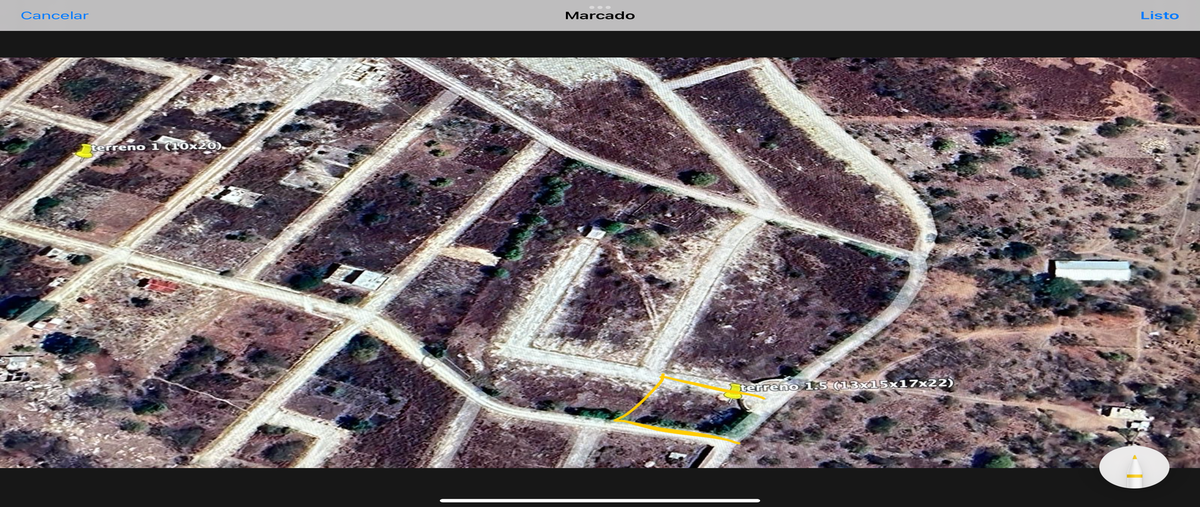Tap the home indicator bar at bottom
Viewport: 1200px width, 507px height.
pyautogui.click(x=600, y=500)
